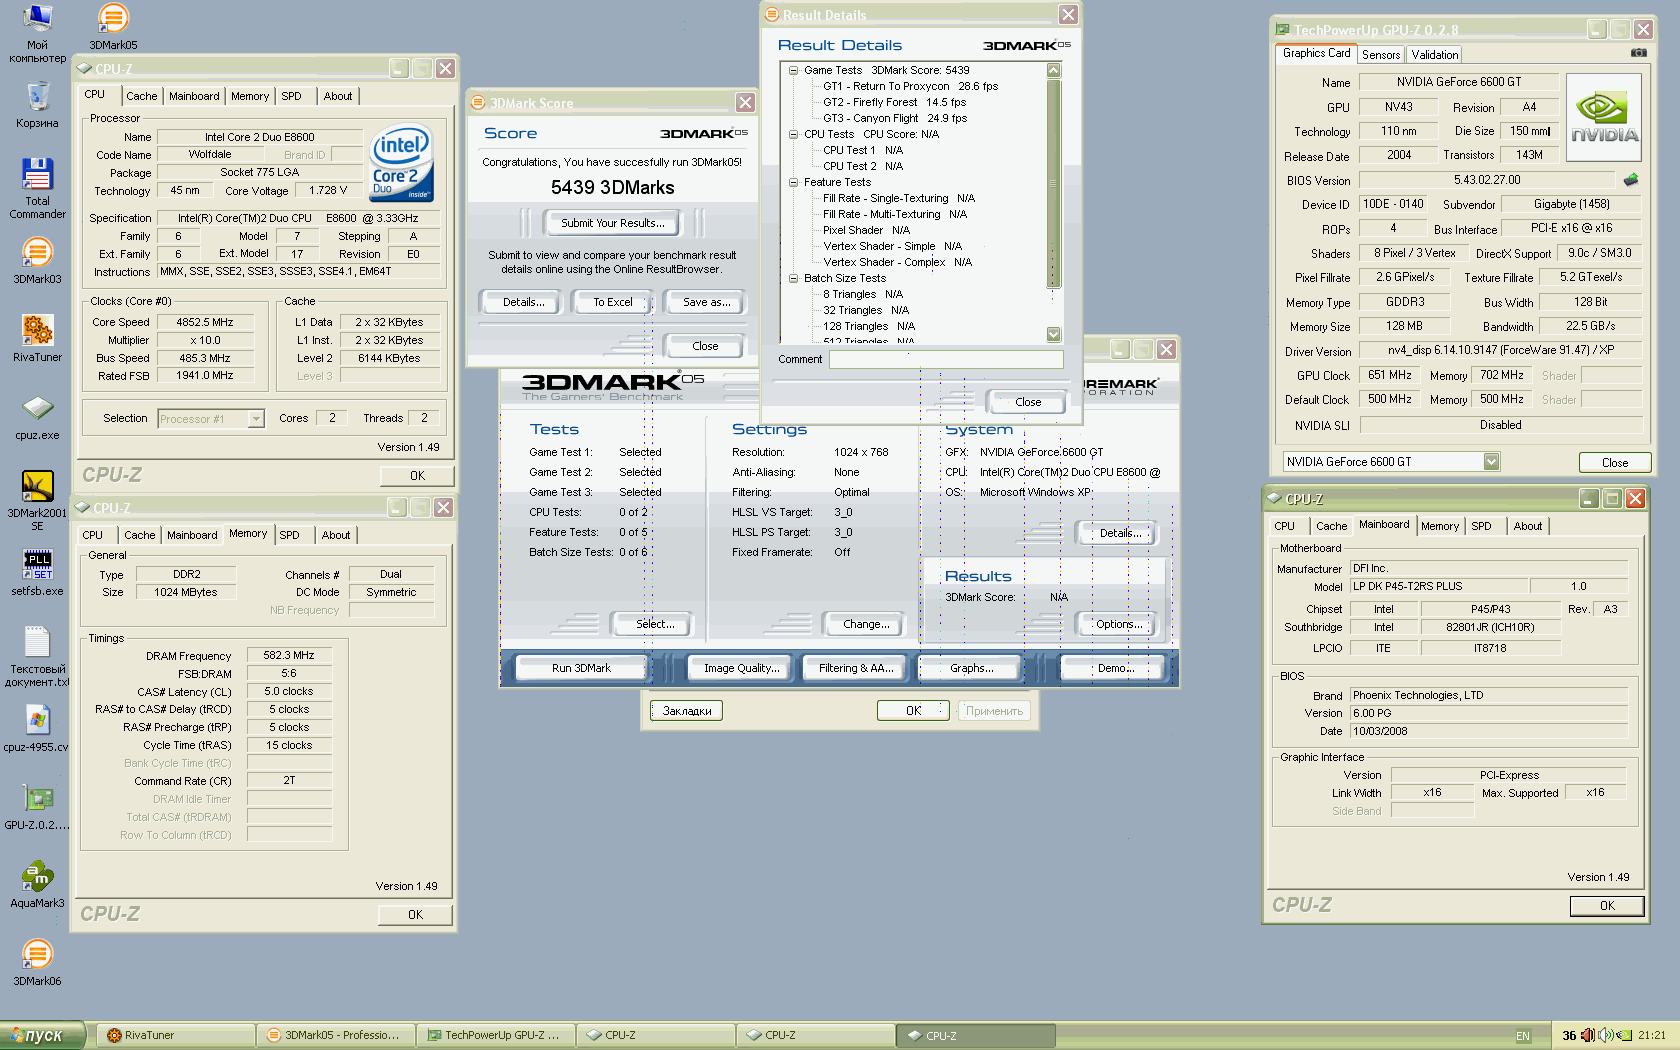Click Options... under Results

coord(1119,624)
